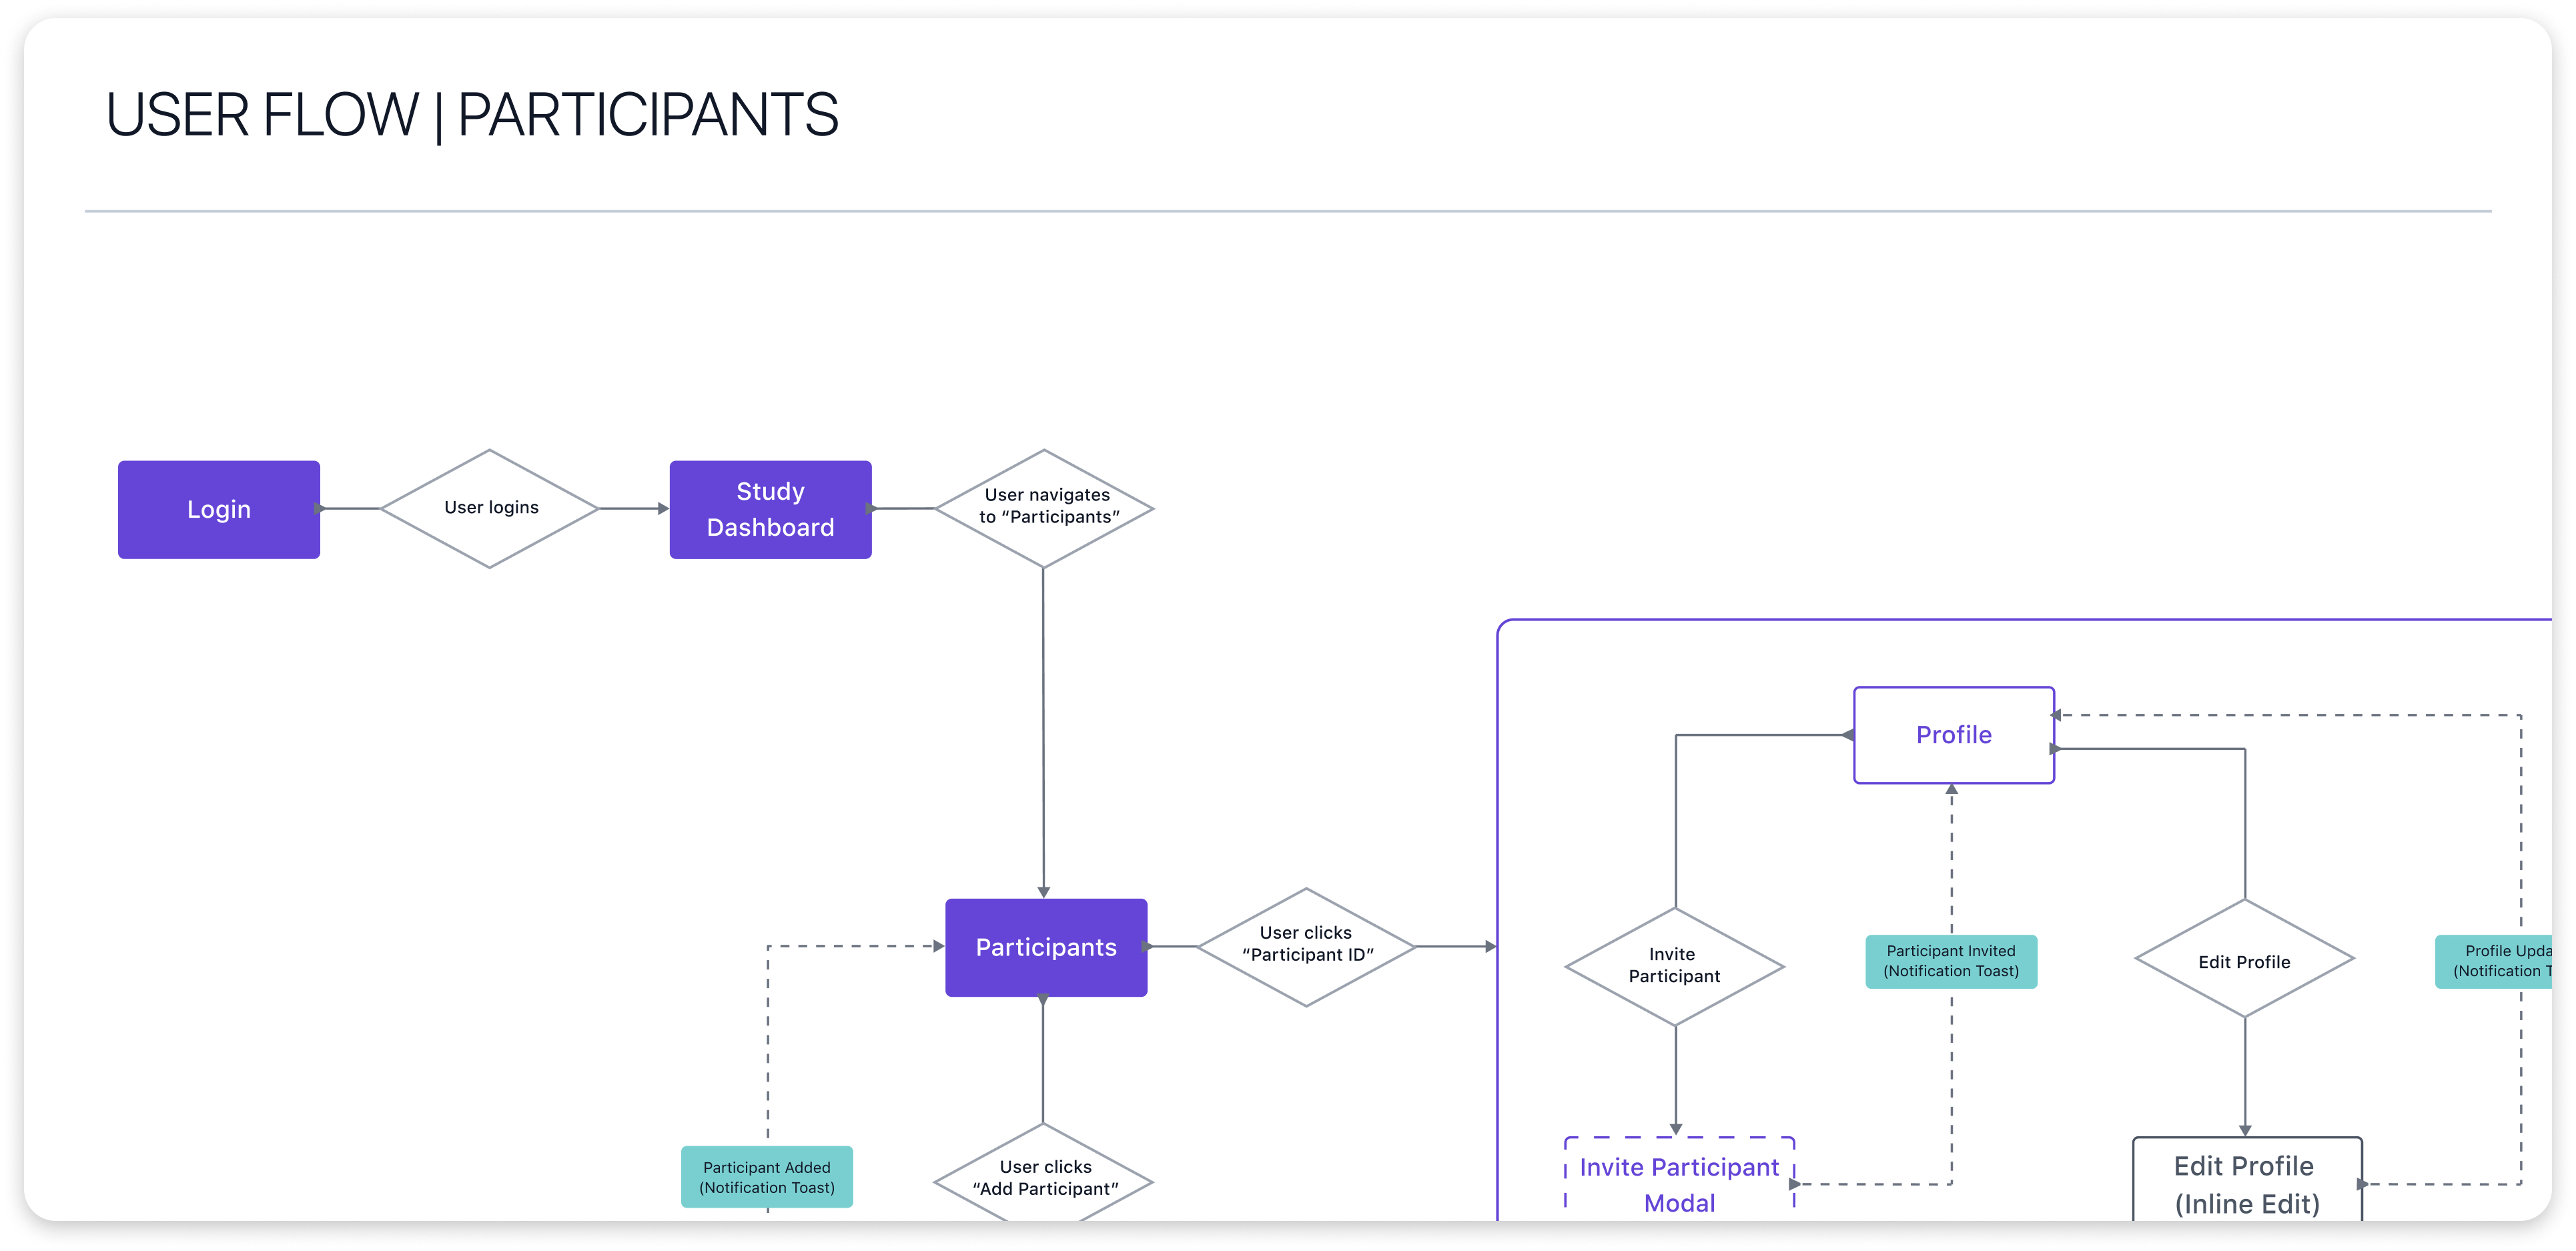
Task: Click the Profile Updated notification toast
Action: click(2495, 961)
